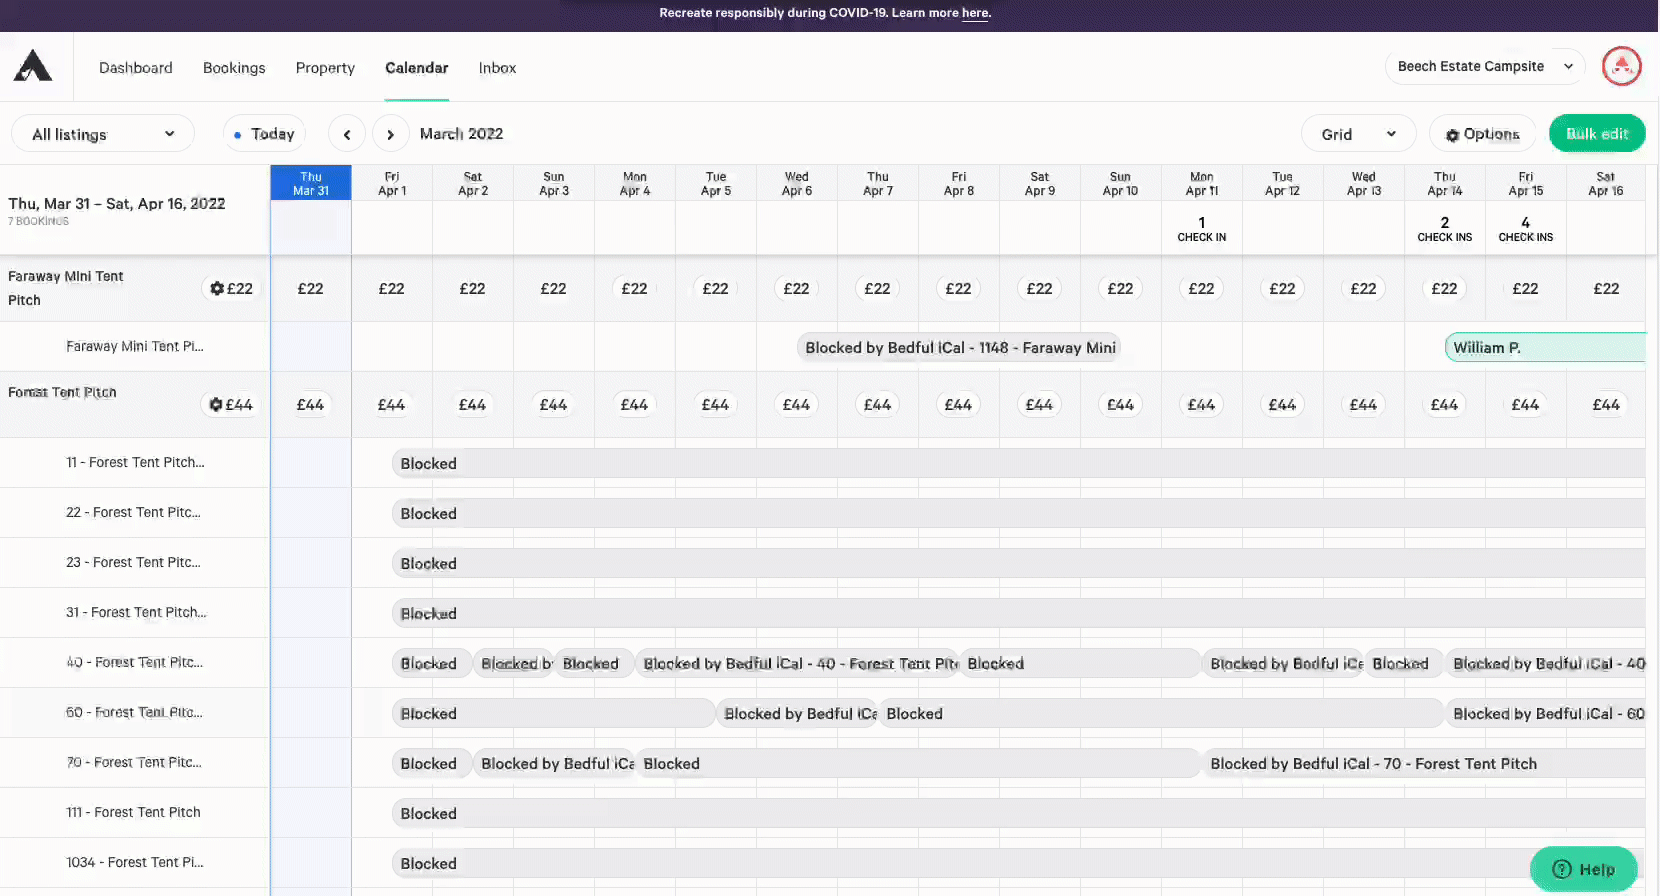
Task: Open the Blocked bar on row 22
Action: tap(1018, 513)
